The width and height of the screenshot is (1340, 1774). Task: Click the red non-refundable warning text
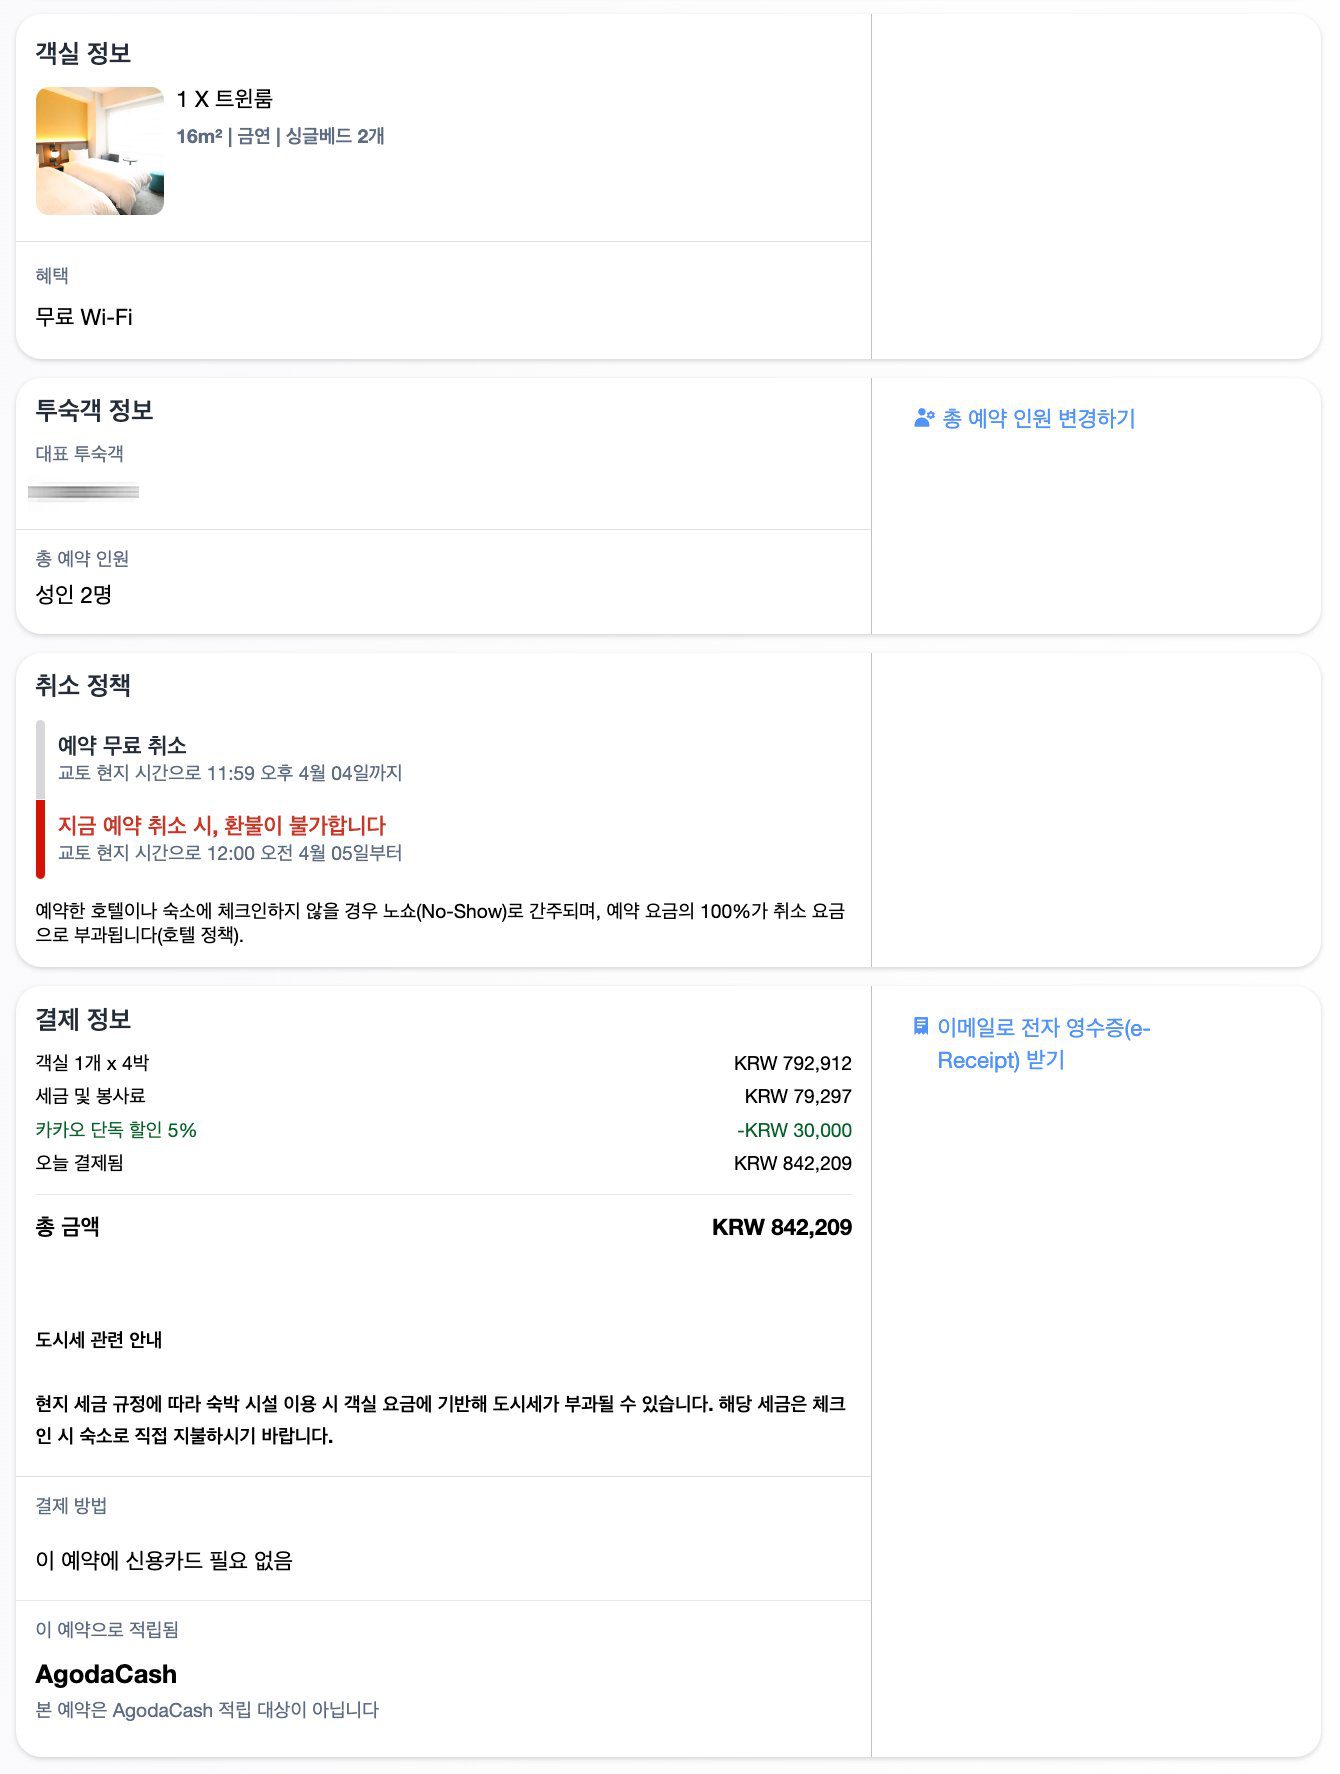[x=222, y=825]
